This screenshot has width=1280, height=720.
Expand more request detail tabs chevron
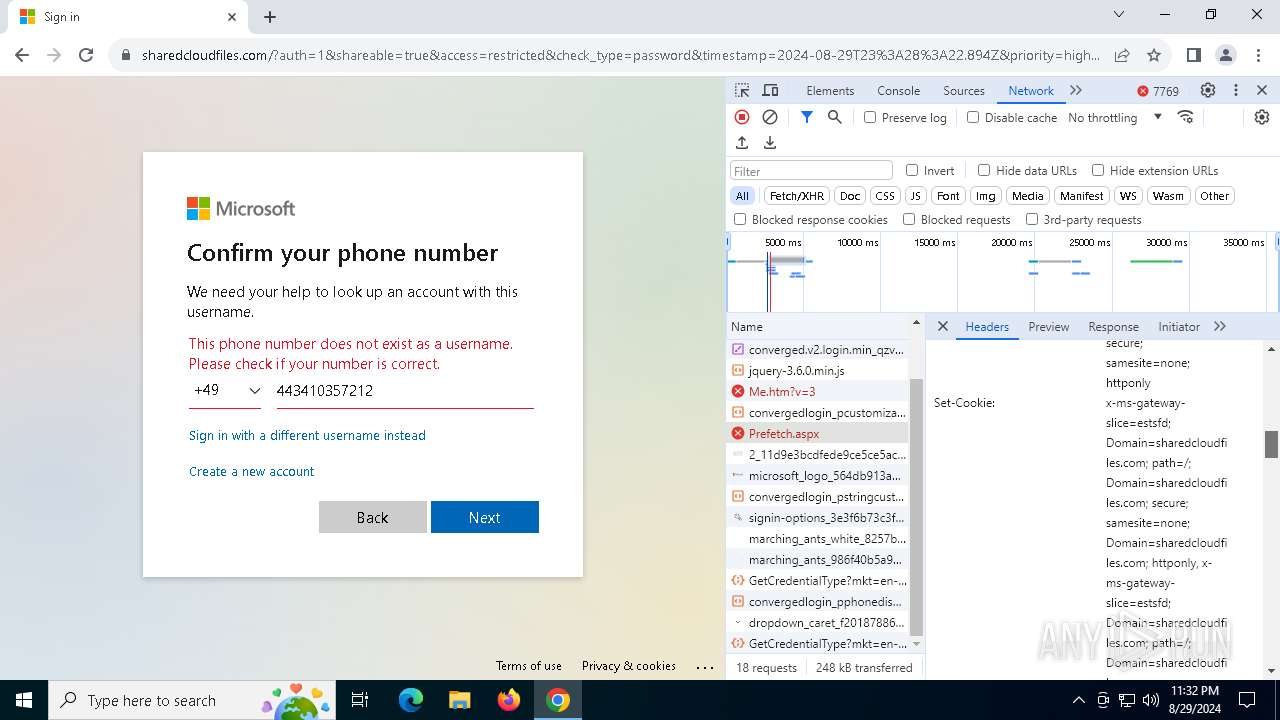(1220, 326)
